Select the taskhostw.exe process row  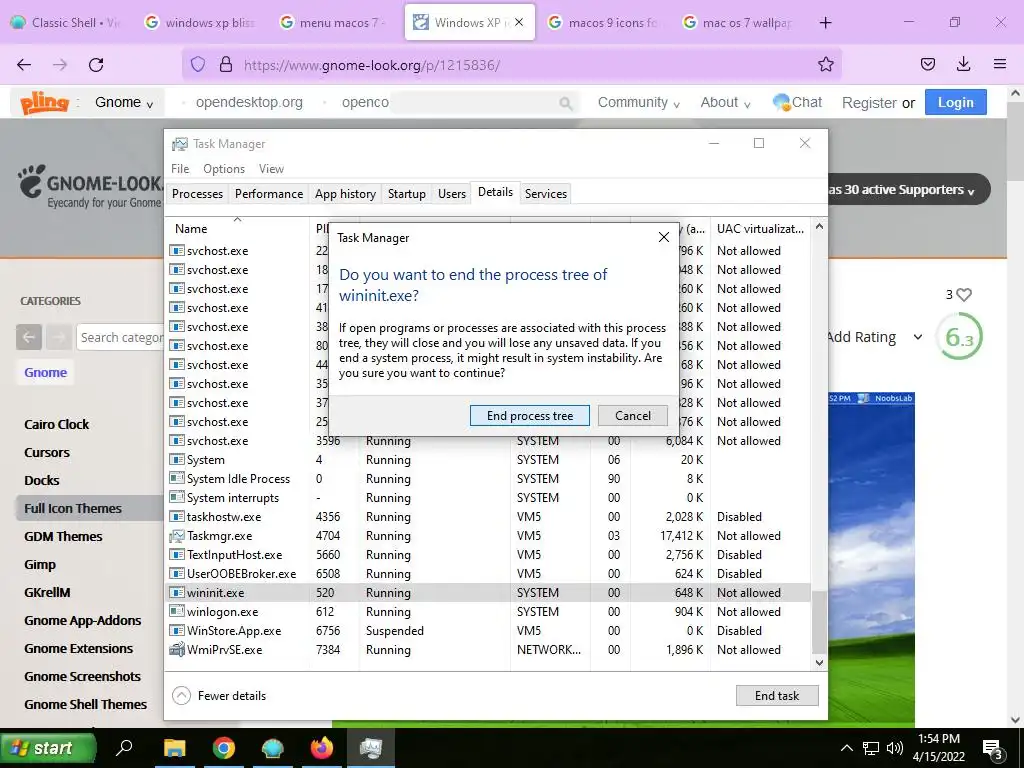click(x=488, y=517)
